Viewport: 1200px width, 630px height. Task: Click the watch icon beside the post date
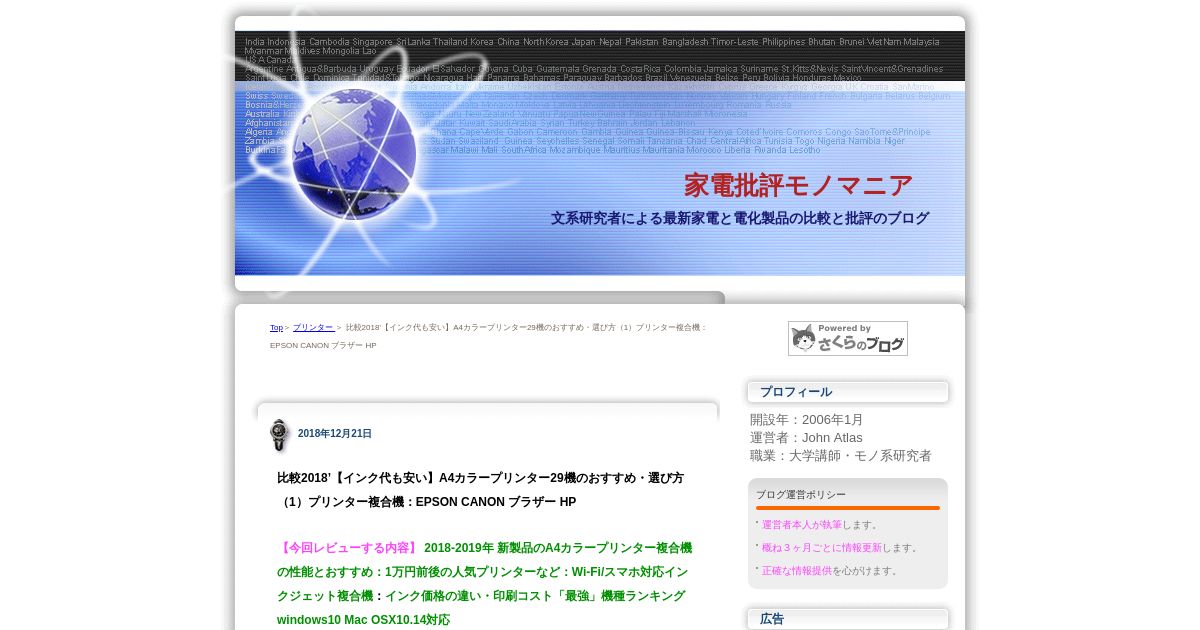click(x=279, y=435)
